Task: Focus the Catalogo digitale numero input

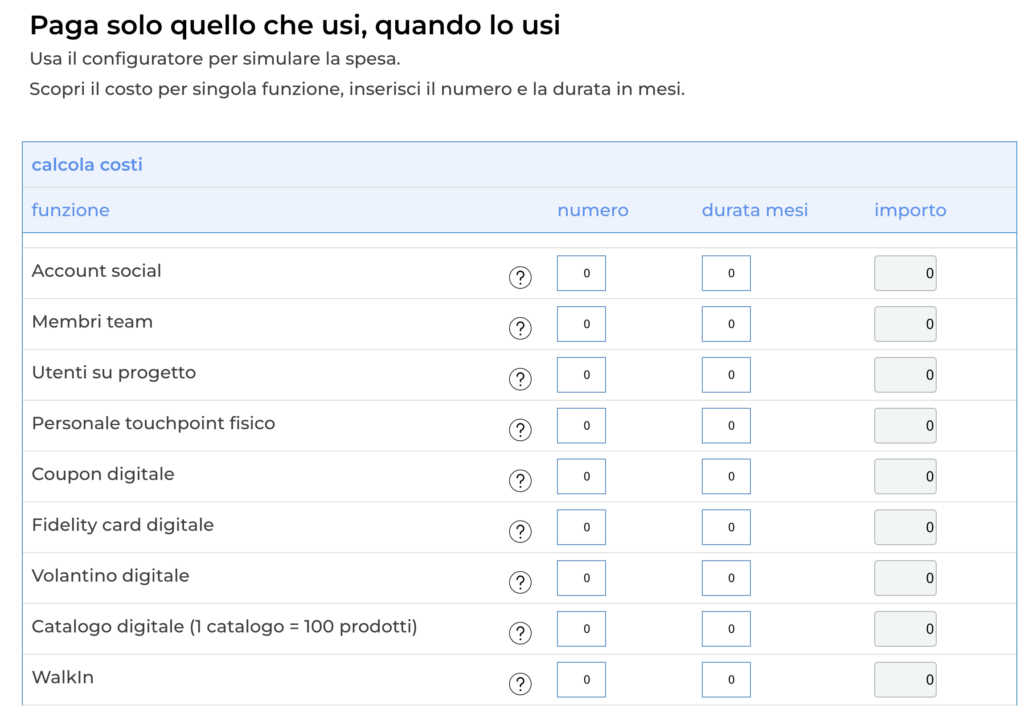Action: coord(581,629)
